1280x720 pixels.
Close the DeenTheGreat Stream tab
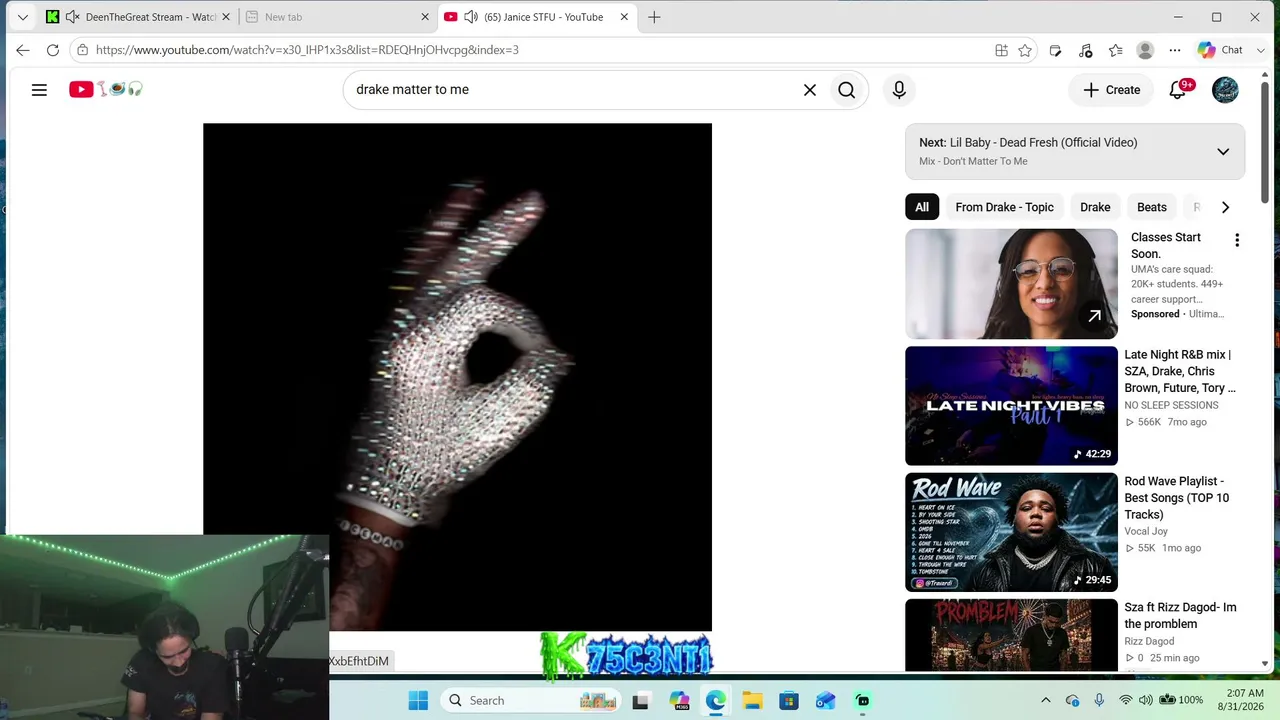tap(226, 17)
